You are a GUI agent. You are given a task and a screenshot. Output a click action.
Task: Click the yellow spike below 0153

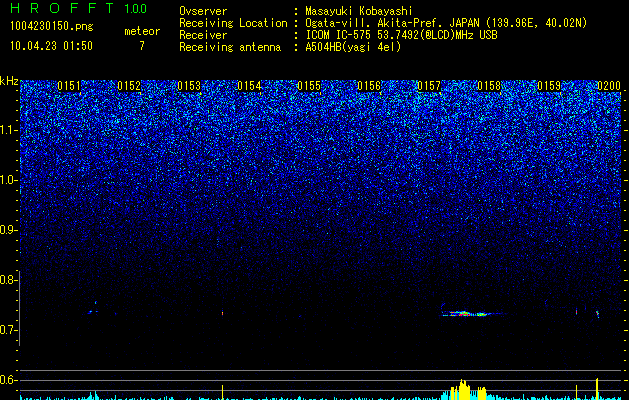point(222,392)
